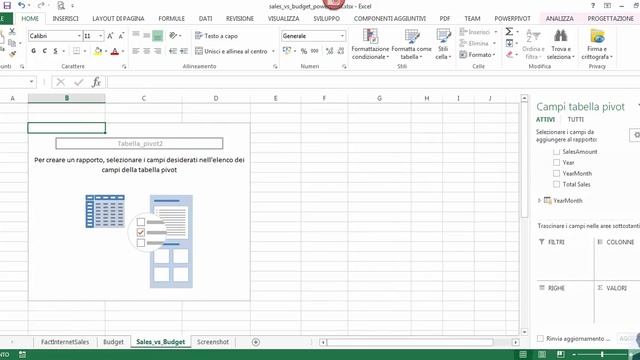Viewport: 640px width, 360px height.
Task: Open Formattazione condizionale menu
Action: 371,44
